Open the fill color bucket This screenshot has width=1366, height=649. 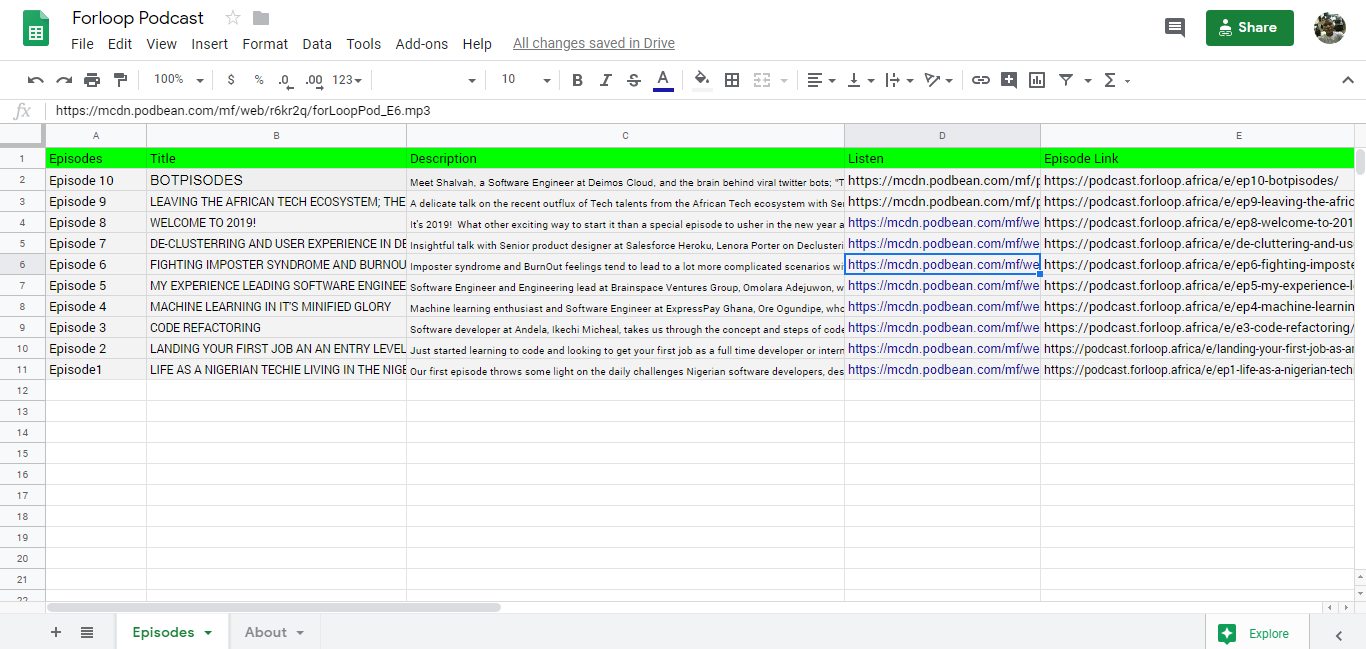pos(702,80)
